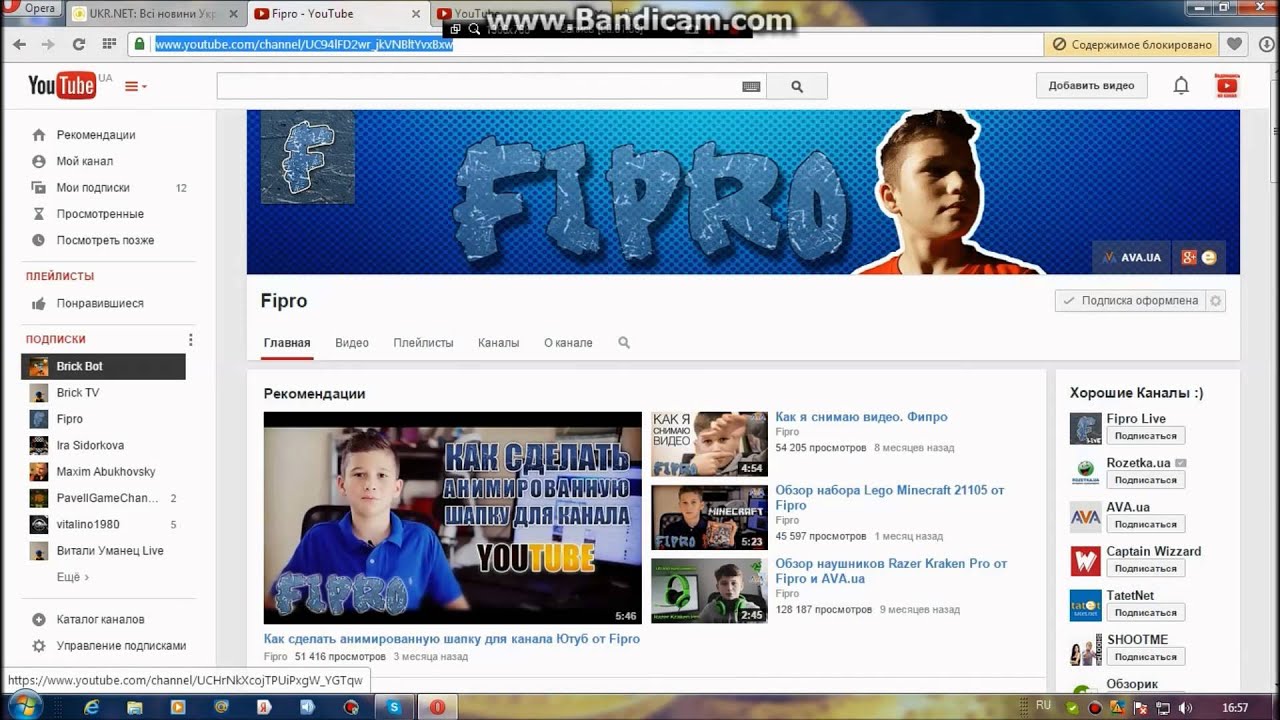Image resolution: width=1280 pixels, height=720 pixels.
Task: Subscribe to Captain Wizzard channel
Action: coord(1146,568)
